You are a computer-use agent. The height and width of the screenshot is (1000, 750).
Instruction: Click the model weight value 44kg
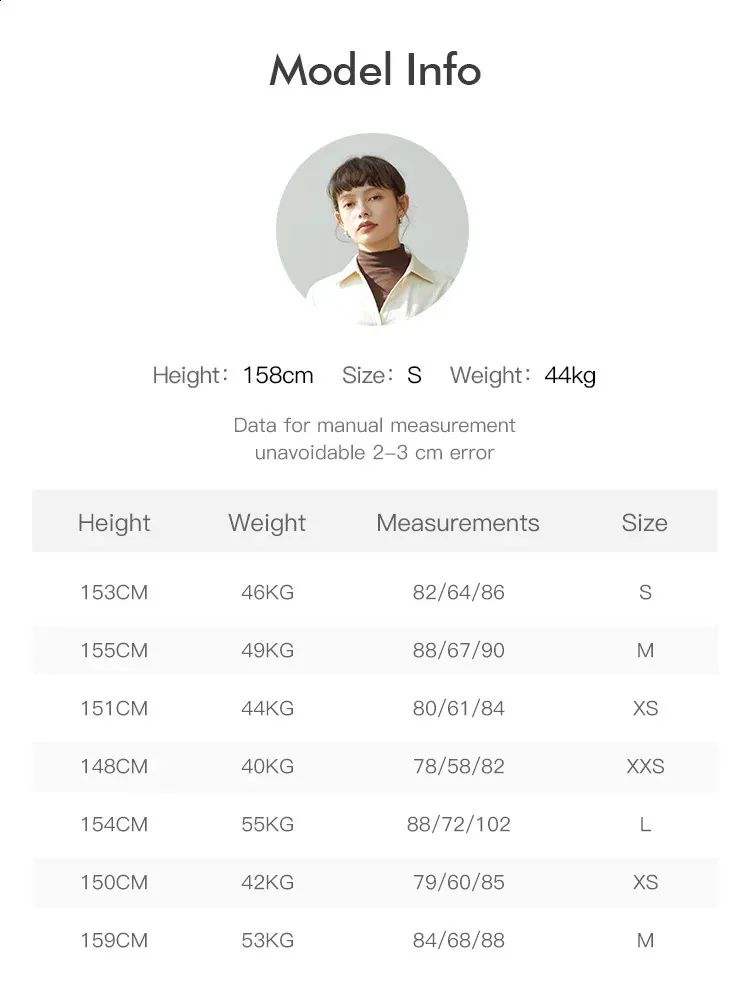click(x=570, y=376)
